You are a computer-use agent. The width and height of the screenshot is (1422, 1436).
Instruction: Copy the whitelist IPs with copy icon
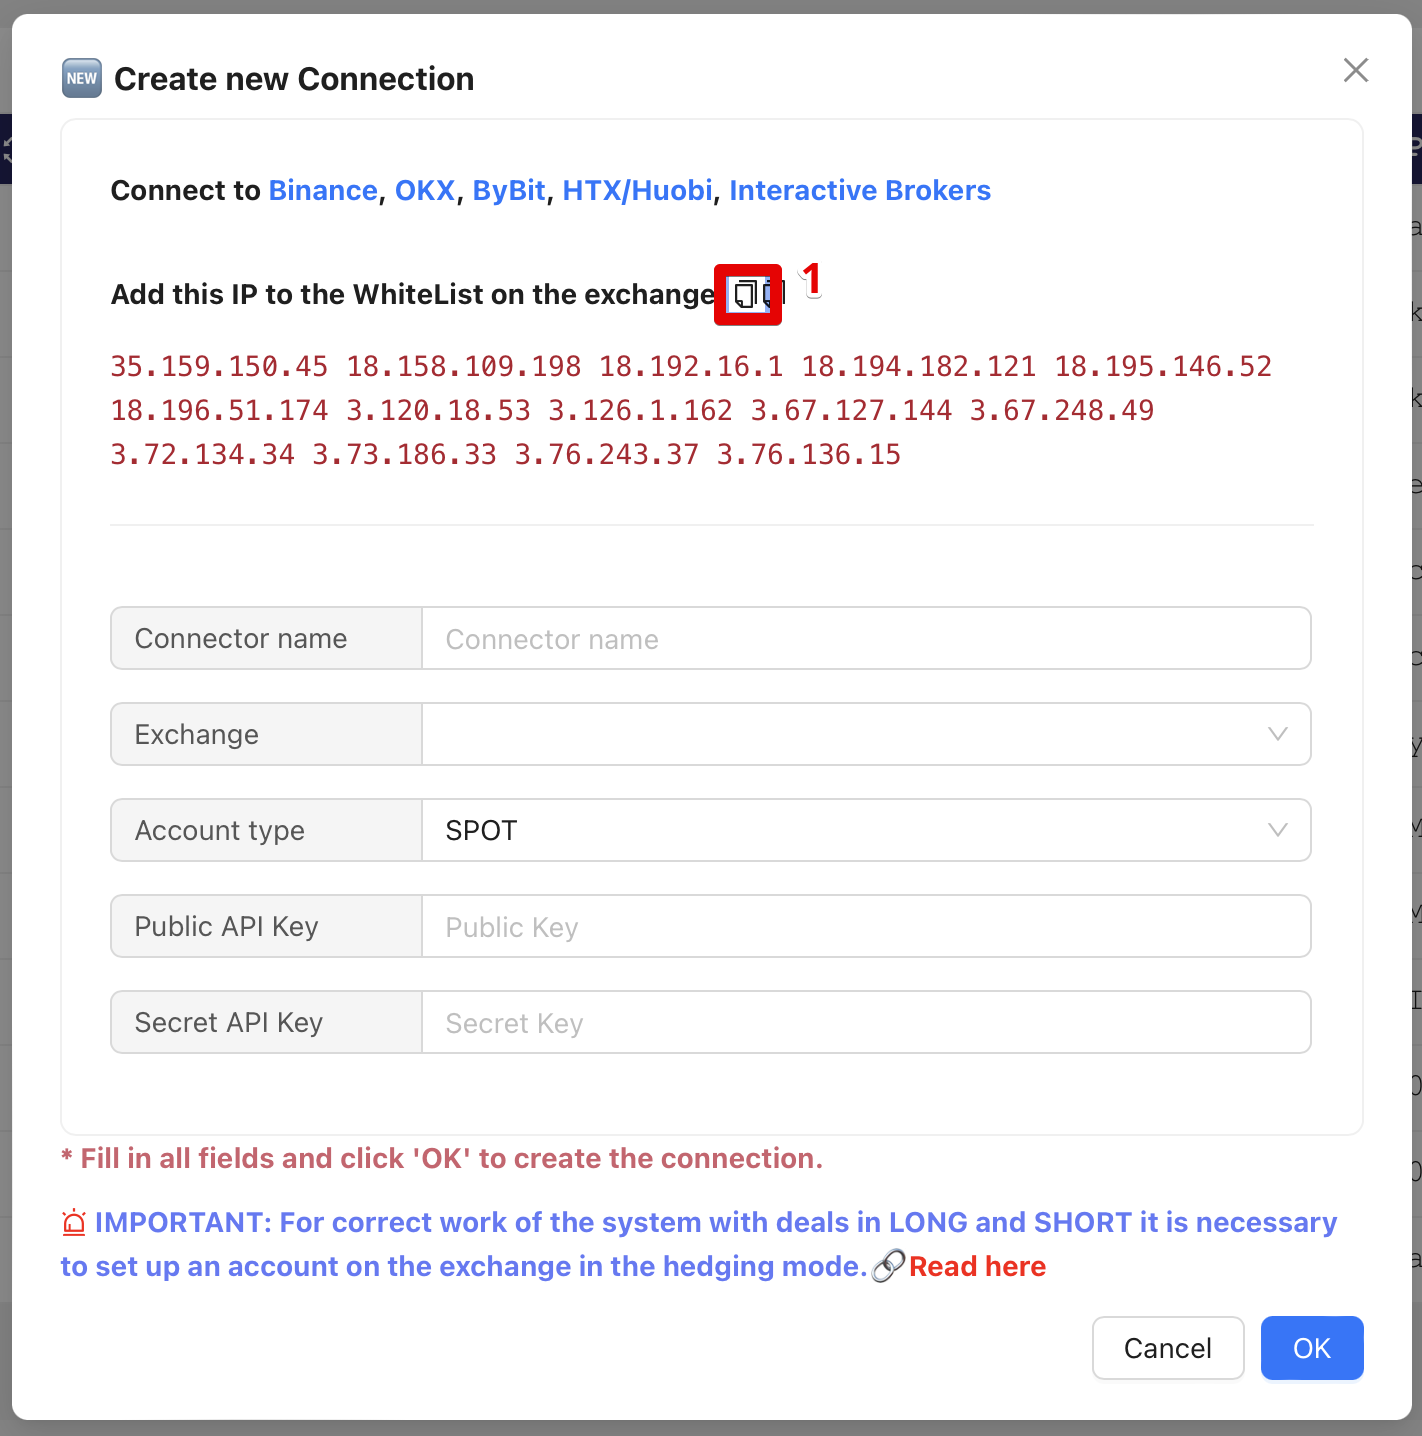[746, 294]
